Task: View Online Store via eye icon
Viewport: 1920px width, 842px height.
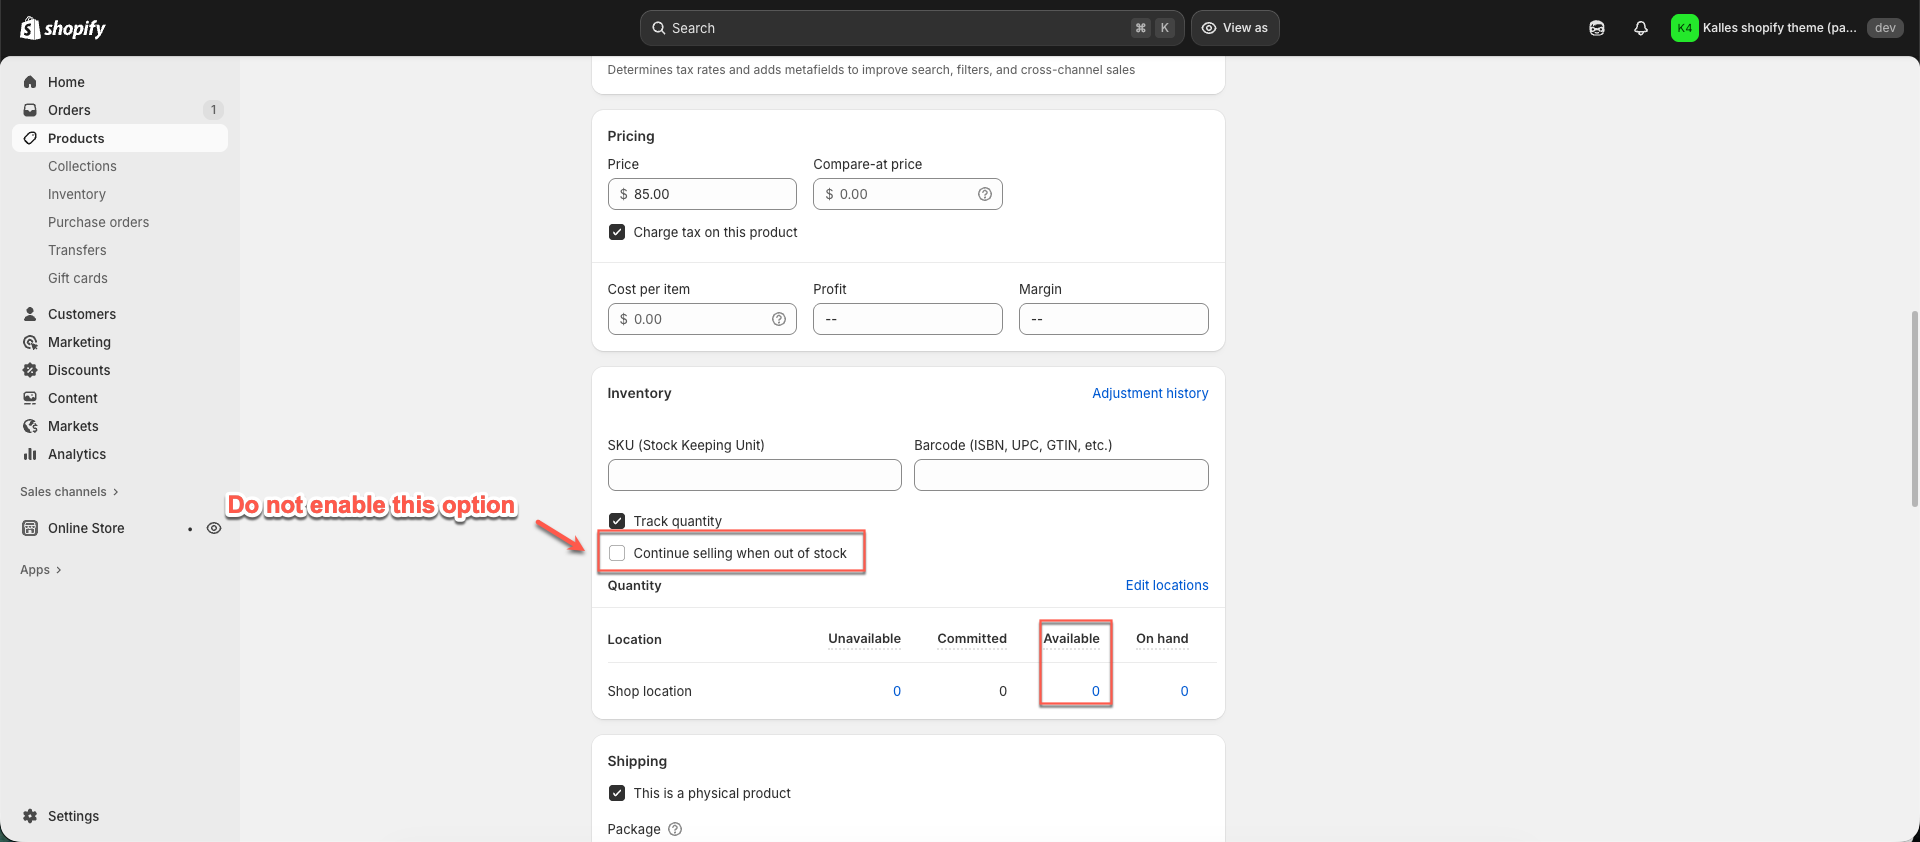Action: (214, 528)
